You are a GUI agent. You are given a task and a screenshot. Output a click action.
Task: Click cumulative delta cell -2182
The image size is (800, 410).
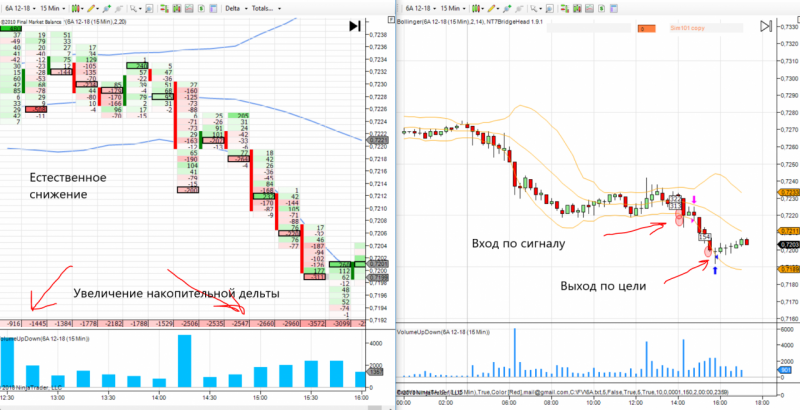[x=112, y=324]
